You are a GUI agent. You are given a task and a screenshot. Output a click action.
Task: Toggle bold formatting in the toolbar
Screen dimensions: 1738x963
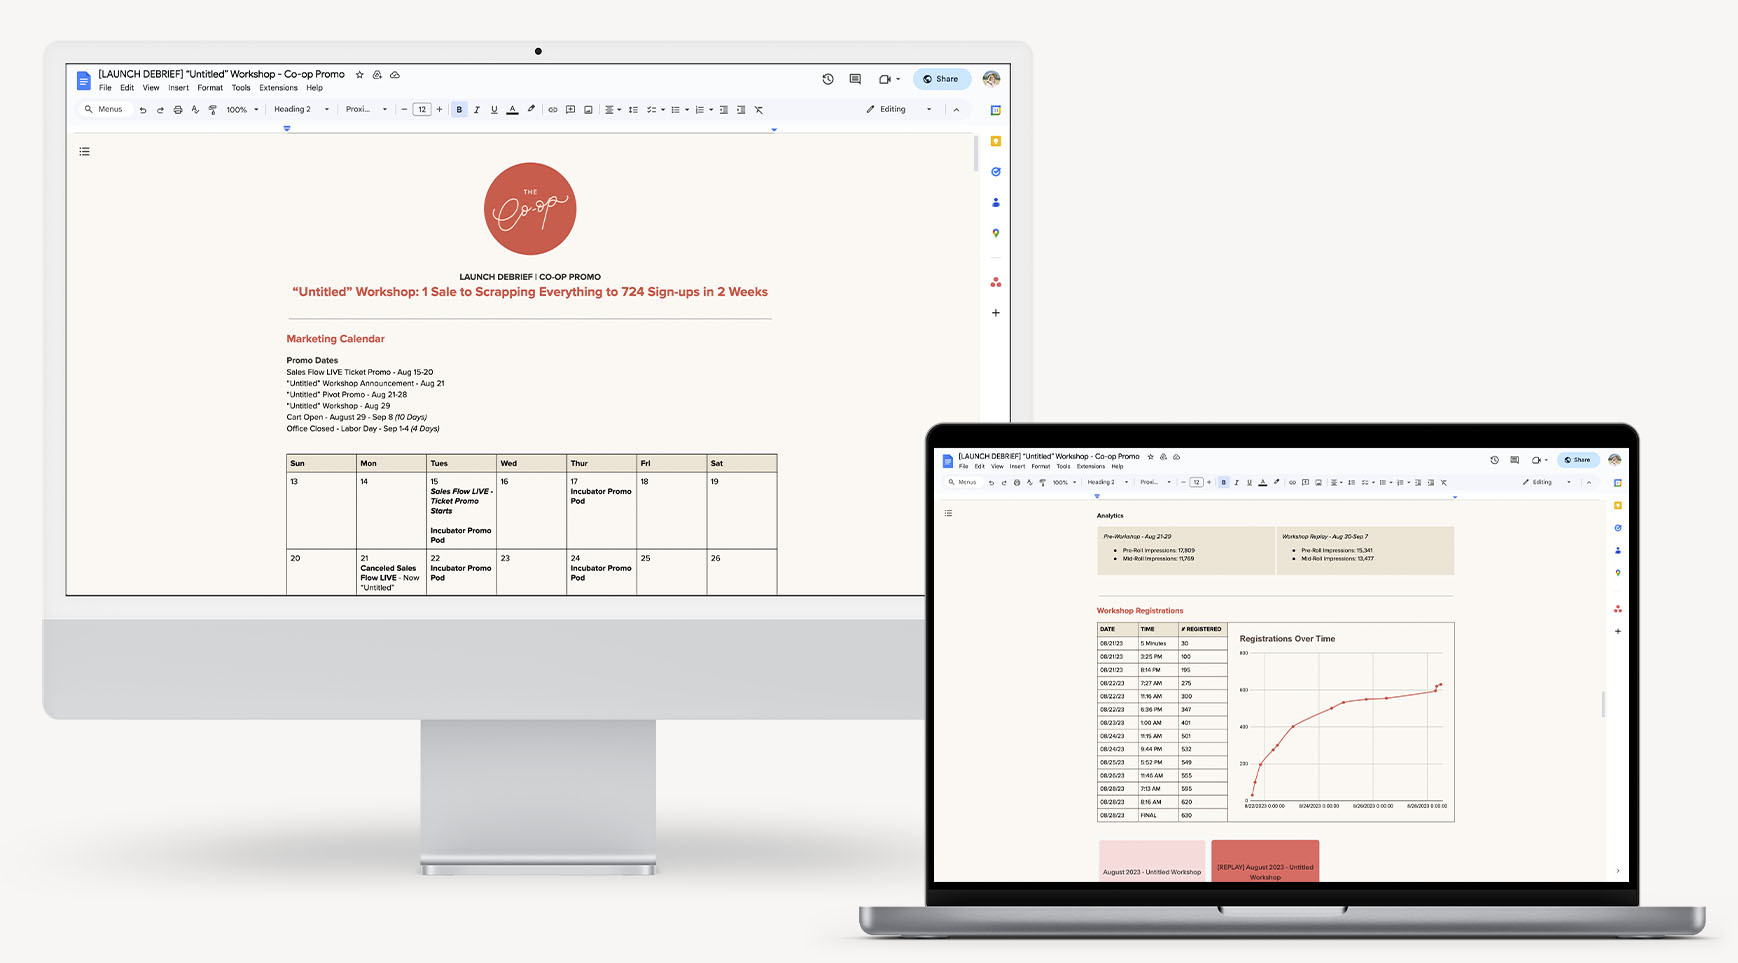(x=459, y=109)
